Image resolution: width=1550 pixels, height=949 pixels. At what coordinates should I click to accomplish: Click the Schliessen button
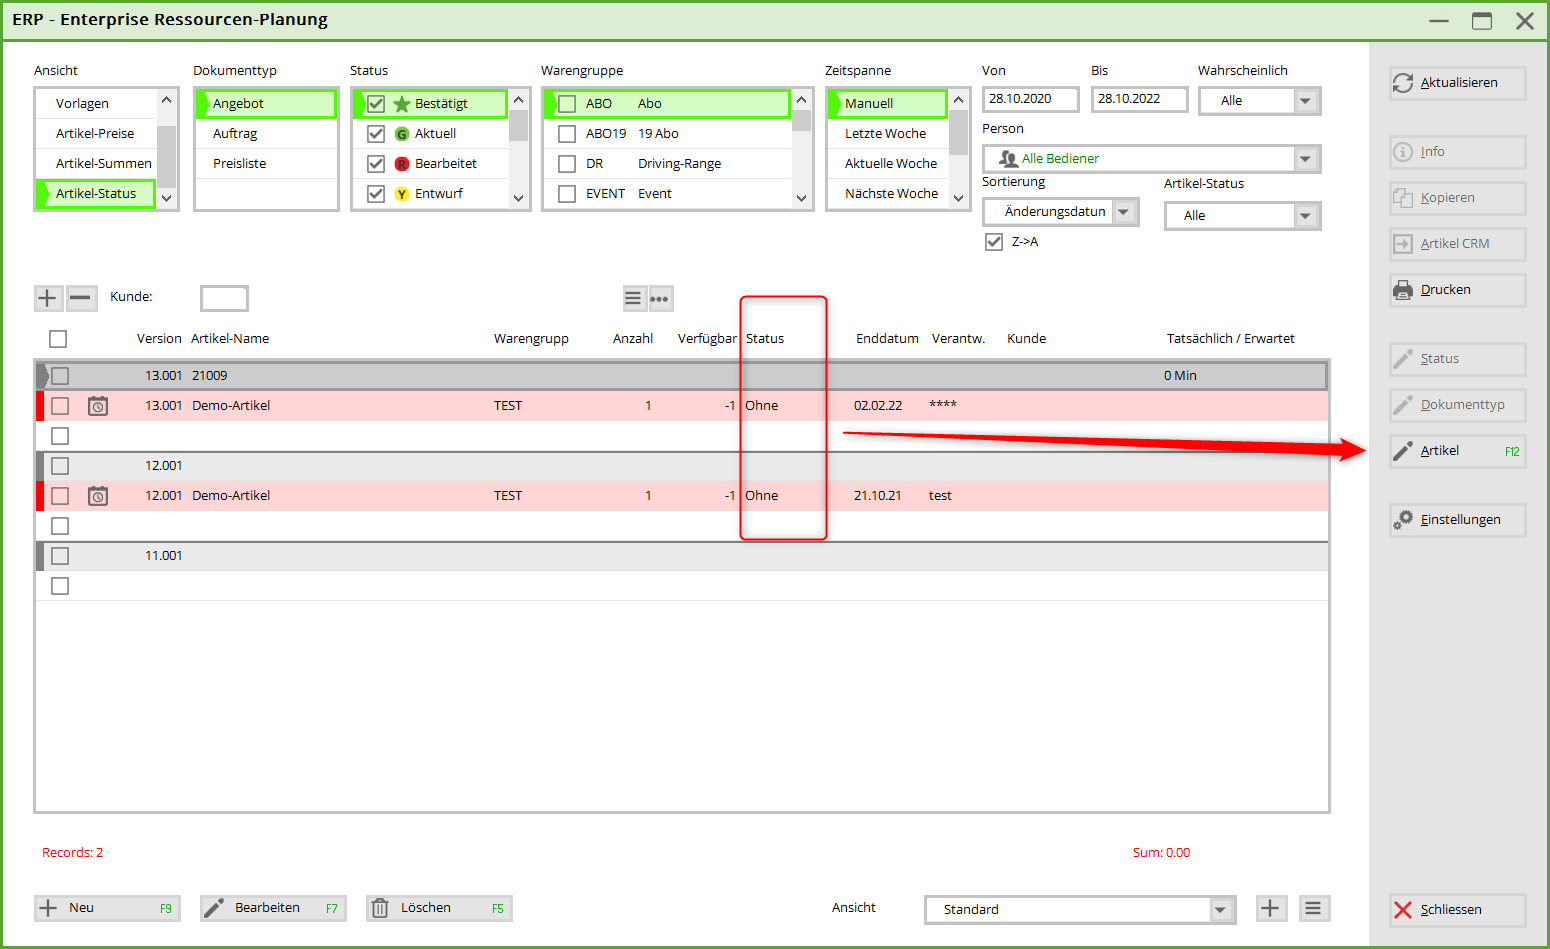click(x=1457, y=910)
